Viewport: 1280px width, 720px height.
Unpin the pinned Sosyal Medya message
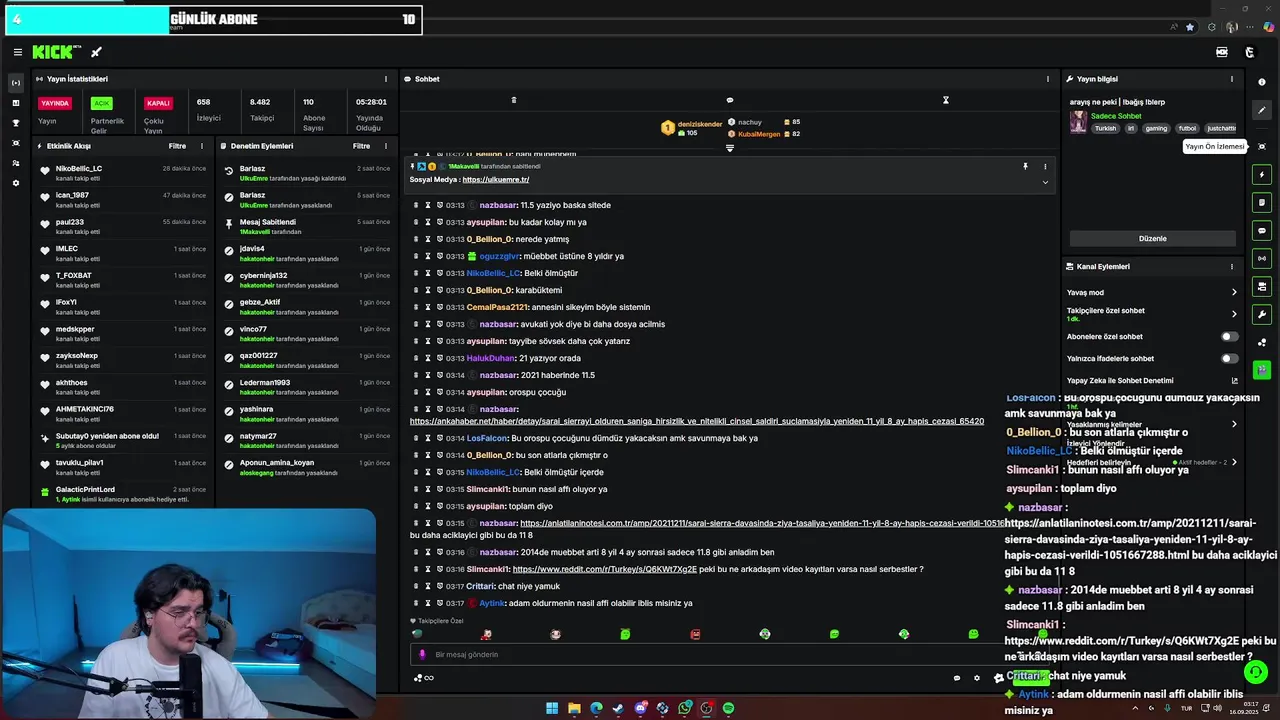[1025, 167]
